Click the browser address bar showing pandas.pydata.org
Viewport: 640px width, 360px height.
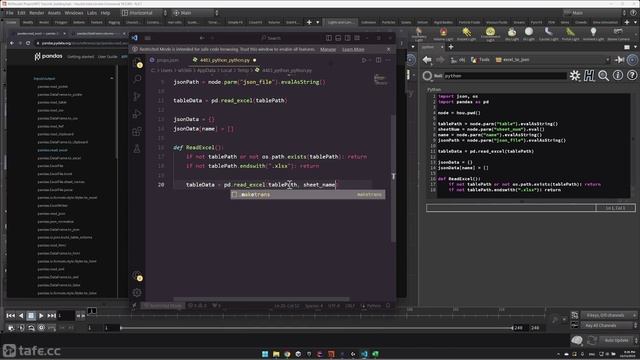(x=82, y=43)
